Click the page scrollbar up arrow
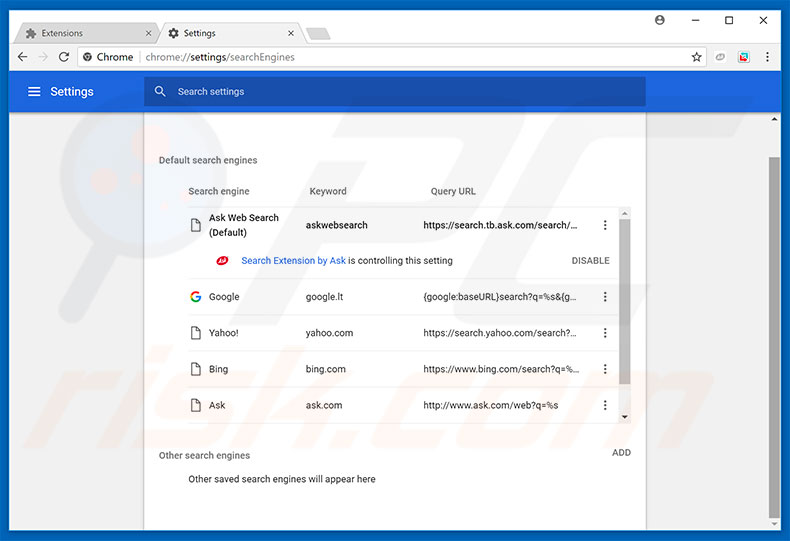This screenshot has height=541, width=790. (774, 119)
